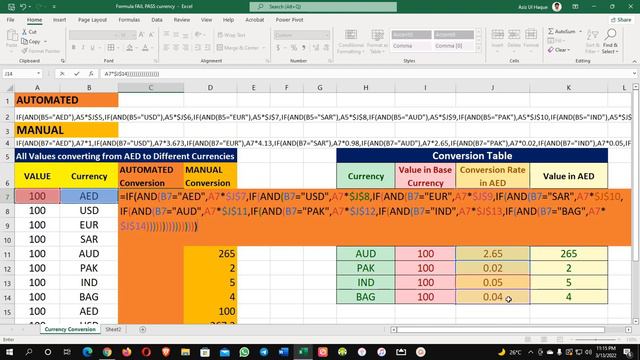Viewport: 640px width, 360px height.
Task: Open Word from the taskbar
Action: (x=284, y=352)
